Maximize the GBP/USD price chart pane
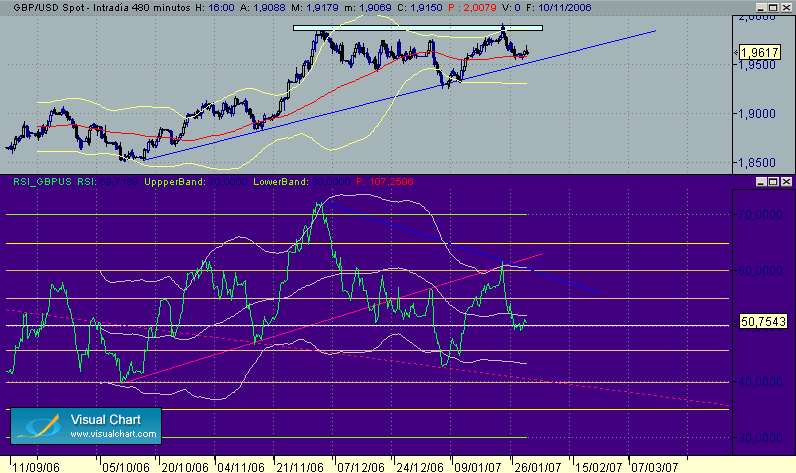The image size is (796, 473). coord(773,8)
